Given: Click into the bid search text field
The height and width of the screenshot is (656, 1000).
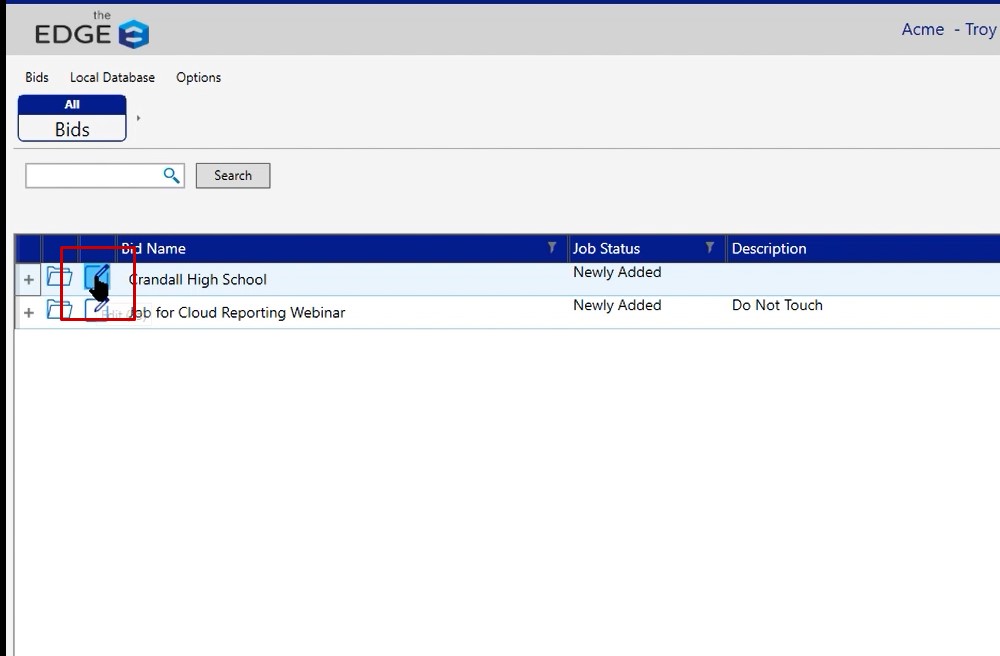Looking at the screenshot, I should coord(92,176).
